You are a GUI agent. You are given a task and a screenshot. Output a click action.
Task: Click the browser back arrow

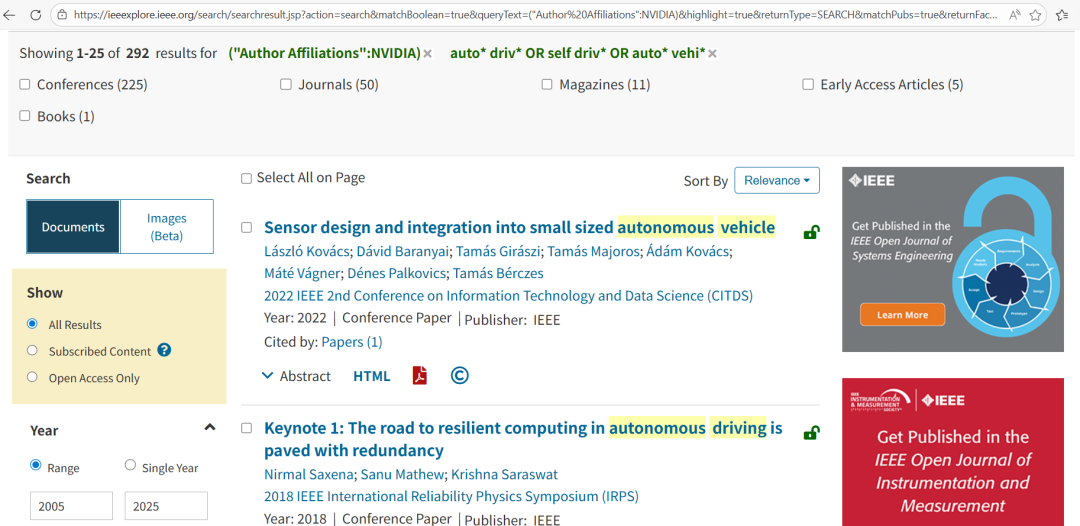point(8,14)
